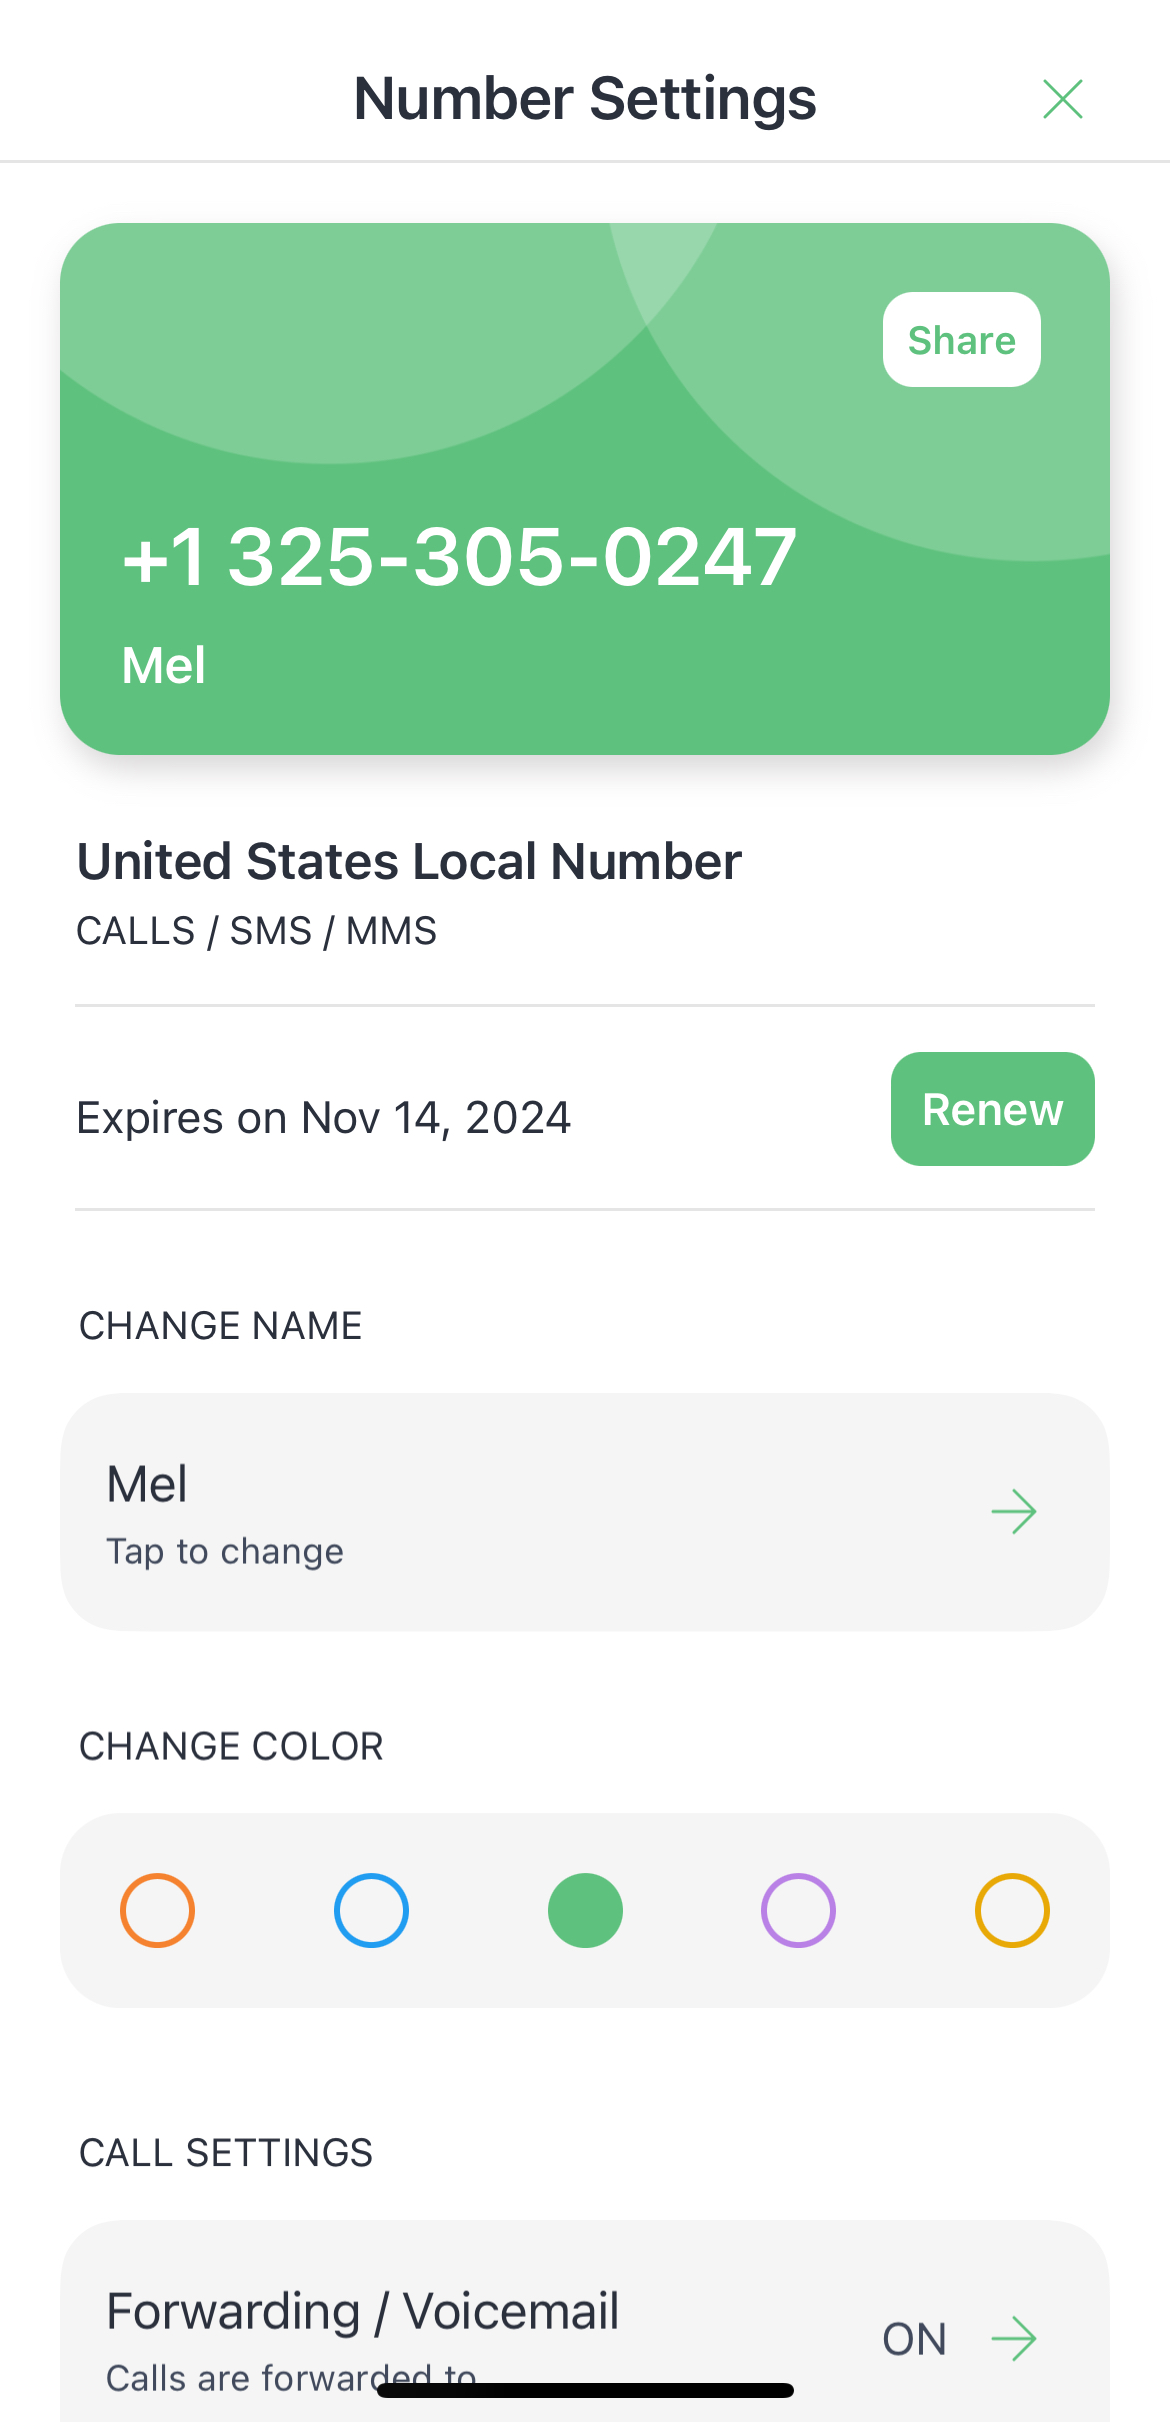Choose the green filled color circle
The image size is (1170, 2422).
pyautogui.click(x=585, y=1910)
